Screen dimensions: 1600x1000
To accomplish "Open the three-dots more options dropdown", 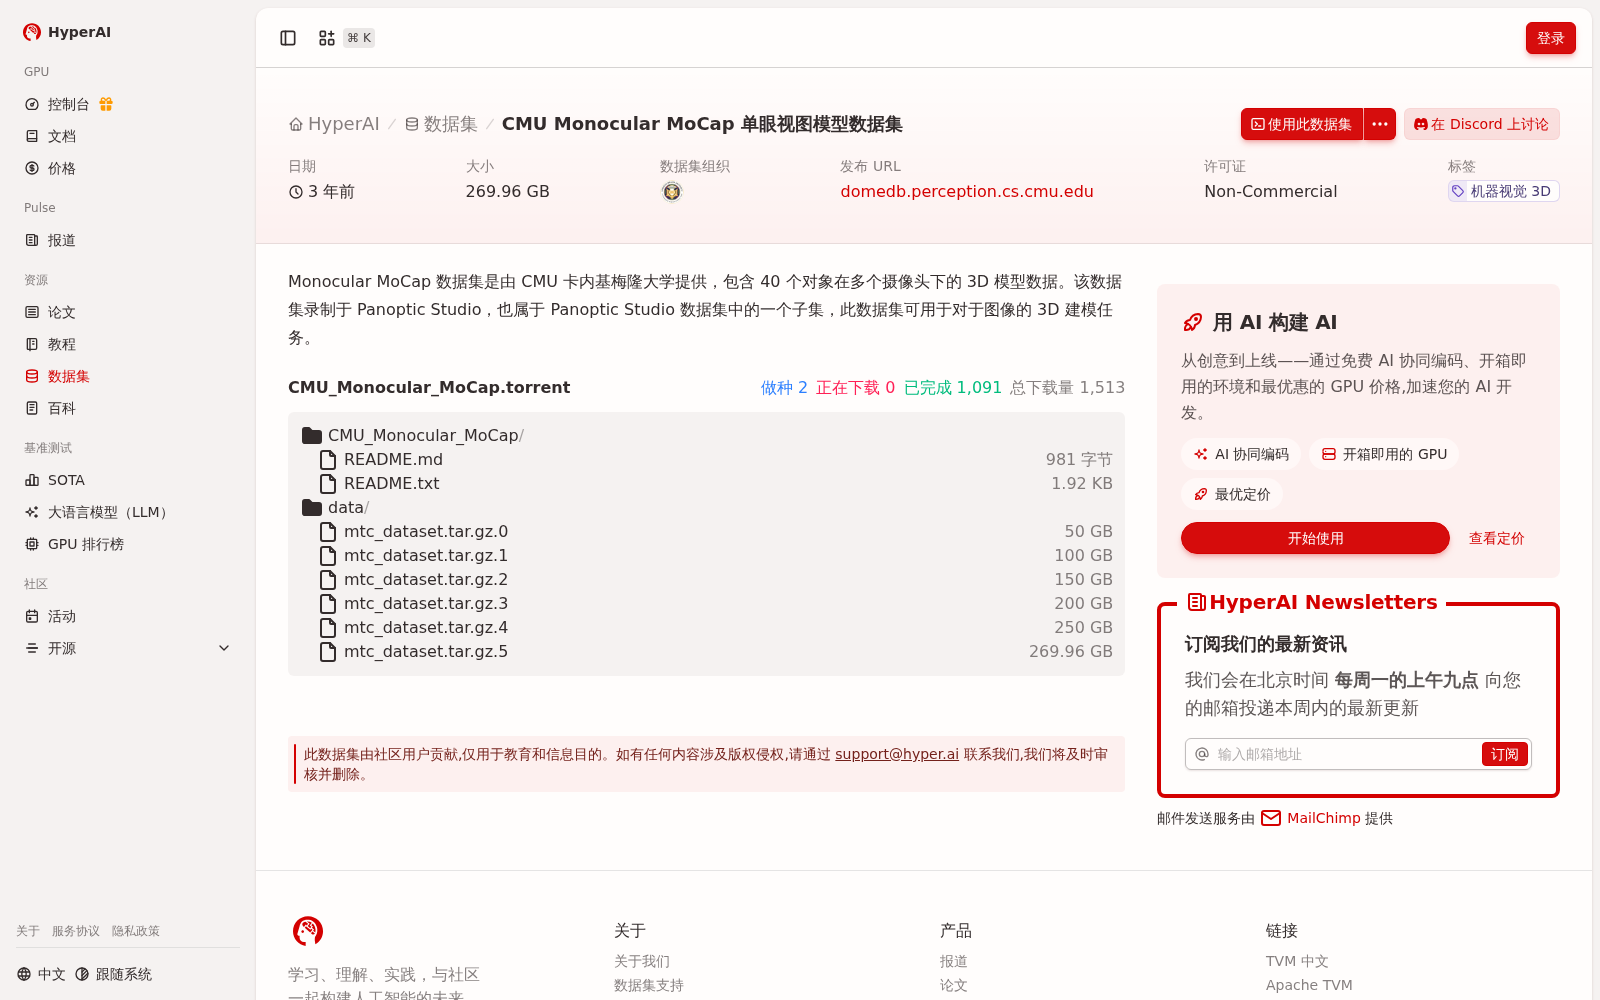I will pos(1380,124).
